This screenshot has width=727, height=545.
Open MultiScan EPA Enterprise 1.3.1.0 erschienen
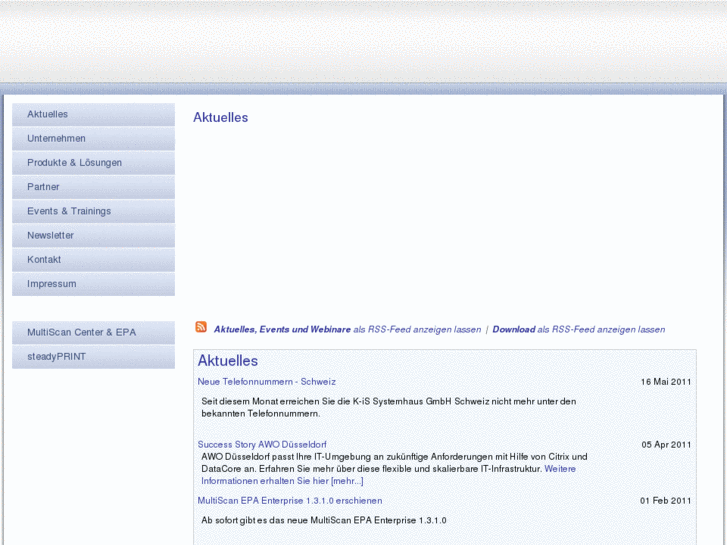click(x=290, y=501)
